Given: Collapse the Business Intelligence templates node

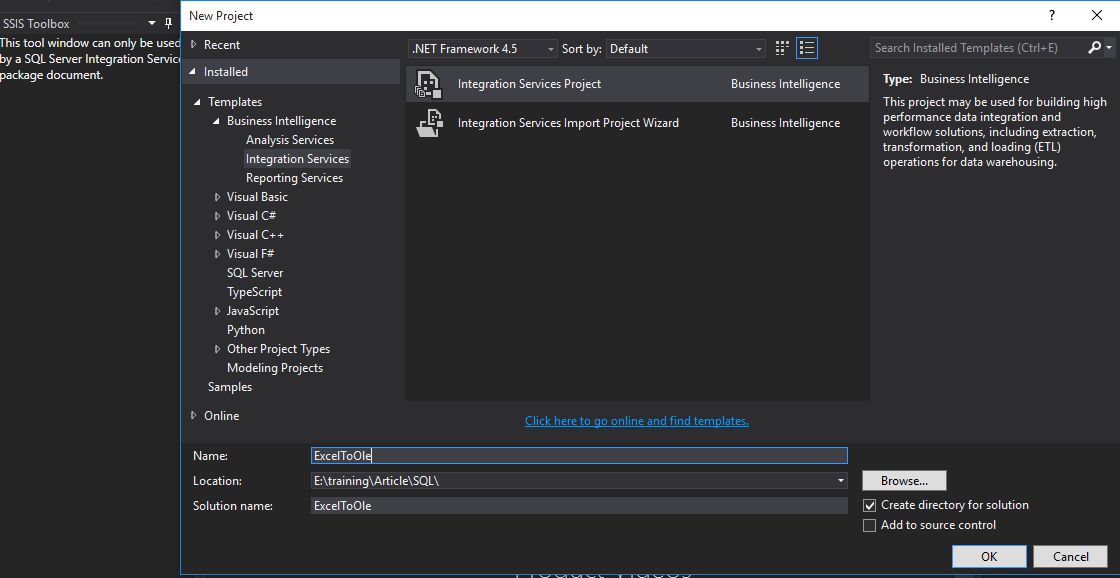Looking at the screenshot, I should pyautogui.click(x=215, y=120).
